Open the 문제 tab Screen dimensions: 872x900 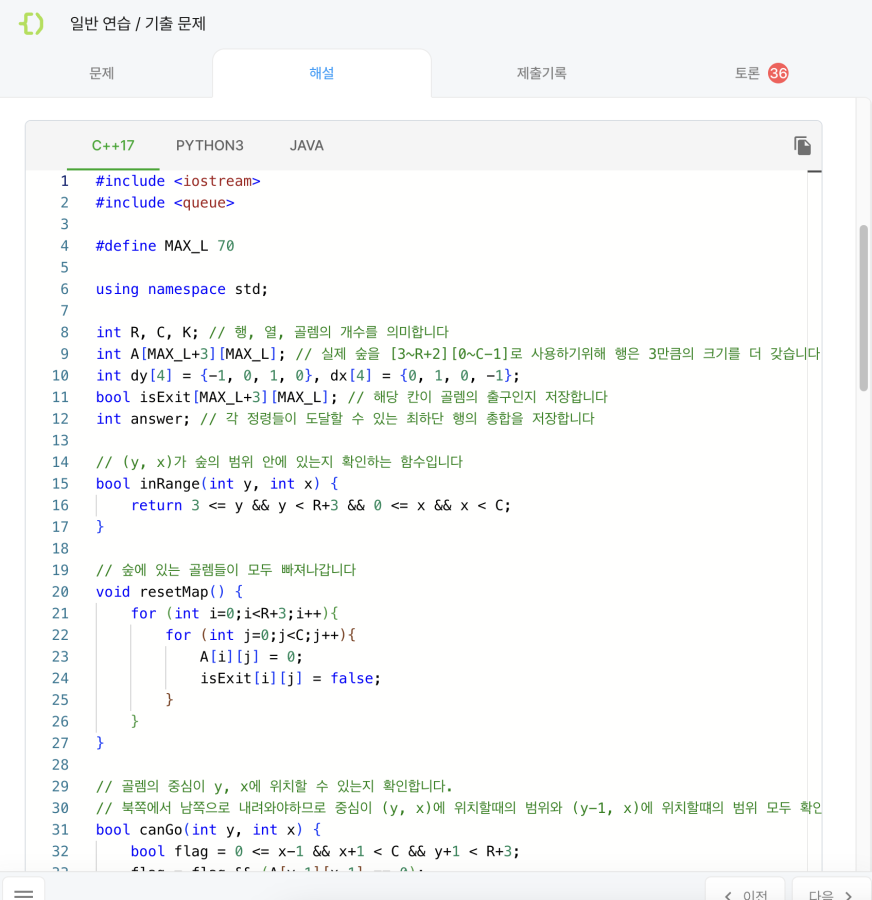102,73
